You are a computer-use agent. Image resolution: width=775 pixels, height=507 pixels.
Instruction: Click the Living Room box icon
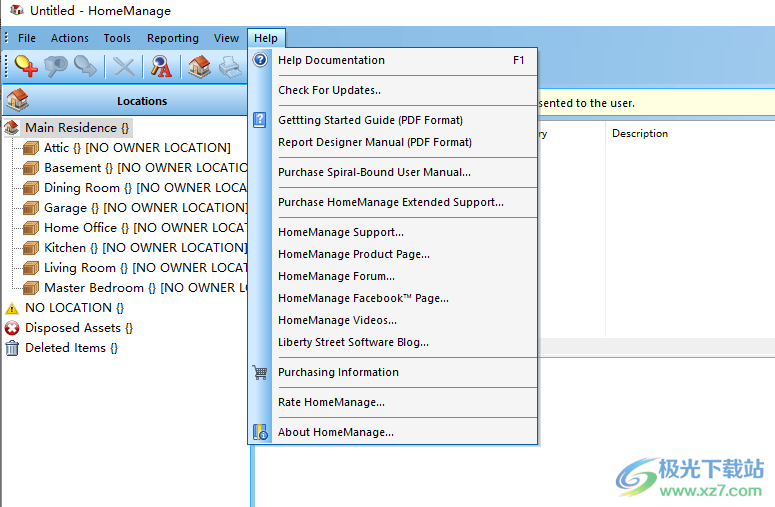coord(31,268)
